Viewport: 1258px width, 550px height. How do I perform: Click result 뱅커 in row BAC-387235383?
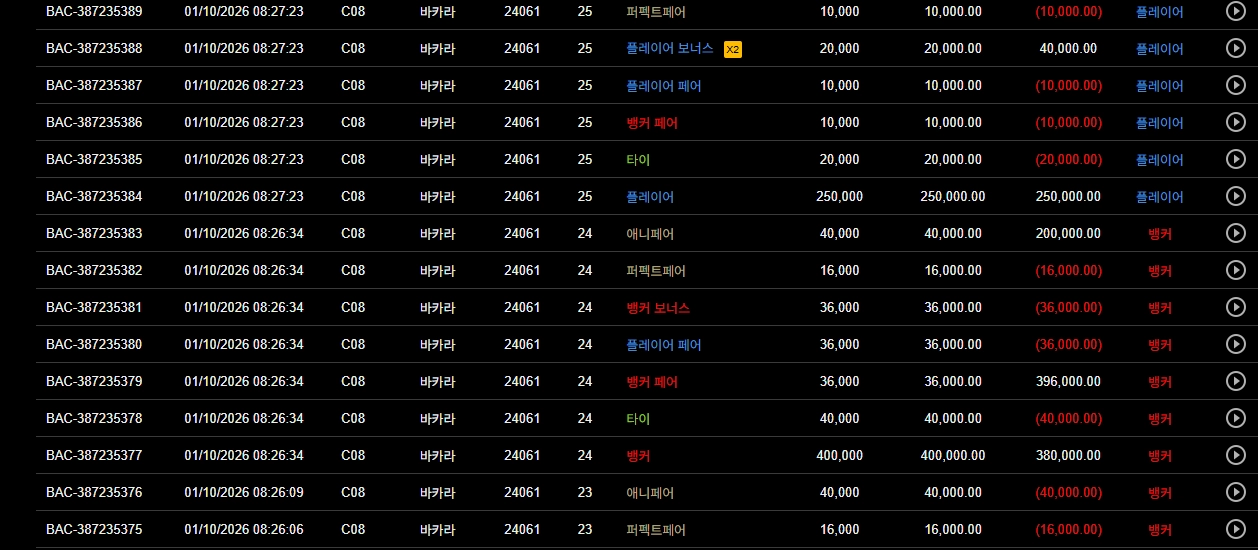pyautogui.click(x=1160, y=234)
